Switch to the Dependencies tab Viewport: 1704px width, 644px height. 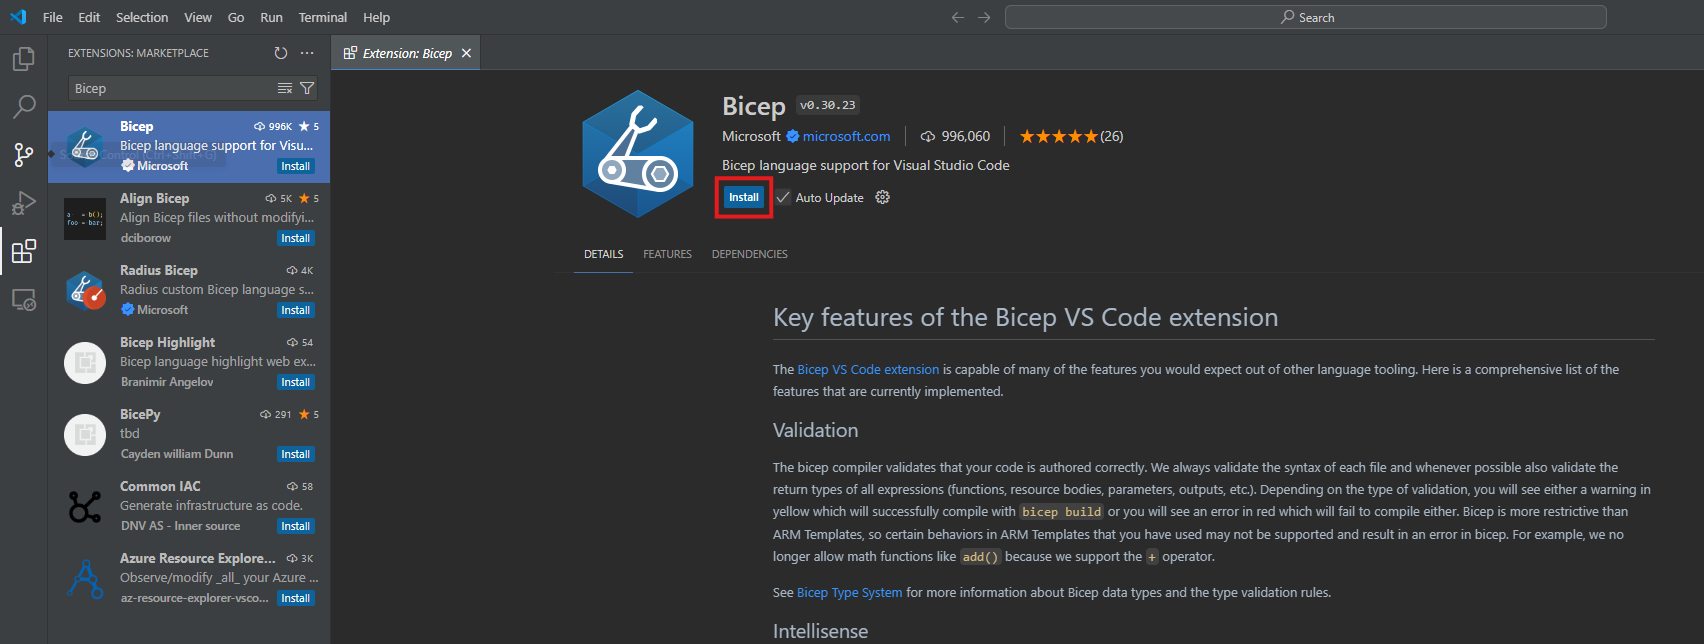tap(749, 255)
